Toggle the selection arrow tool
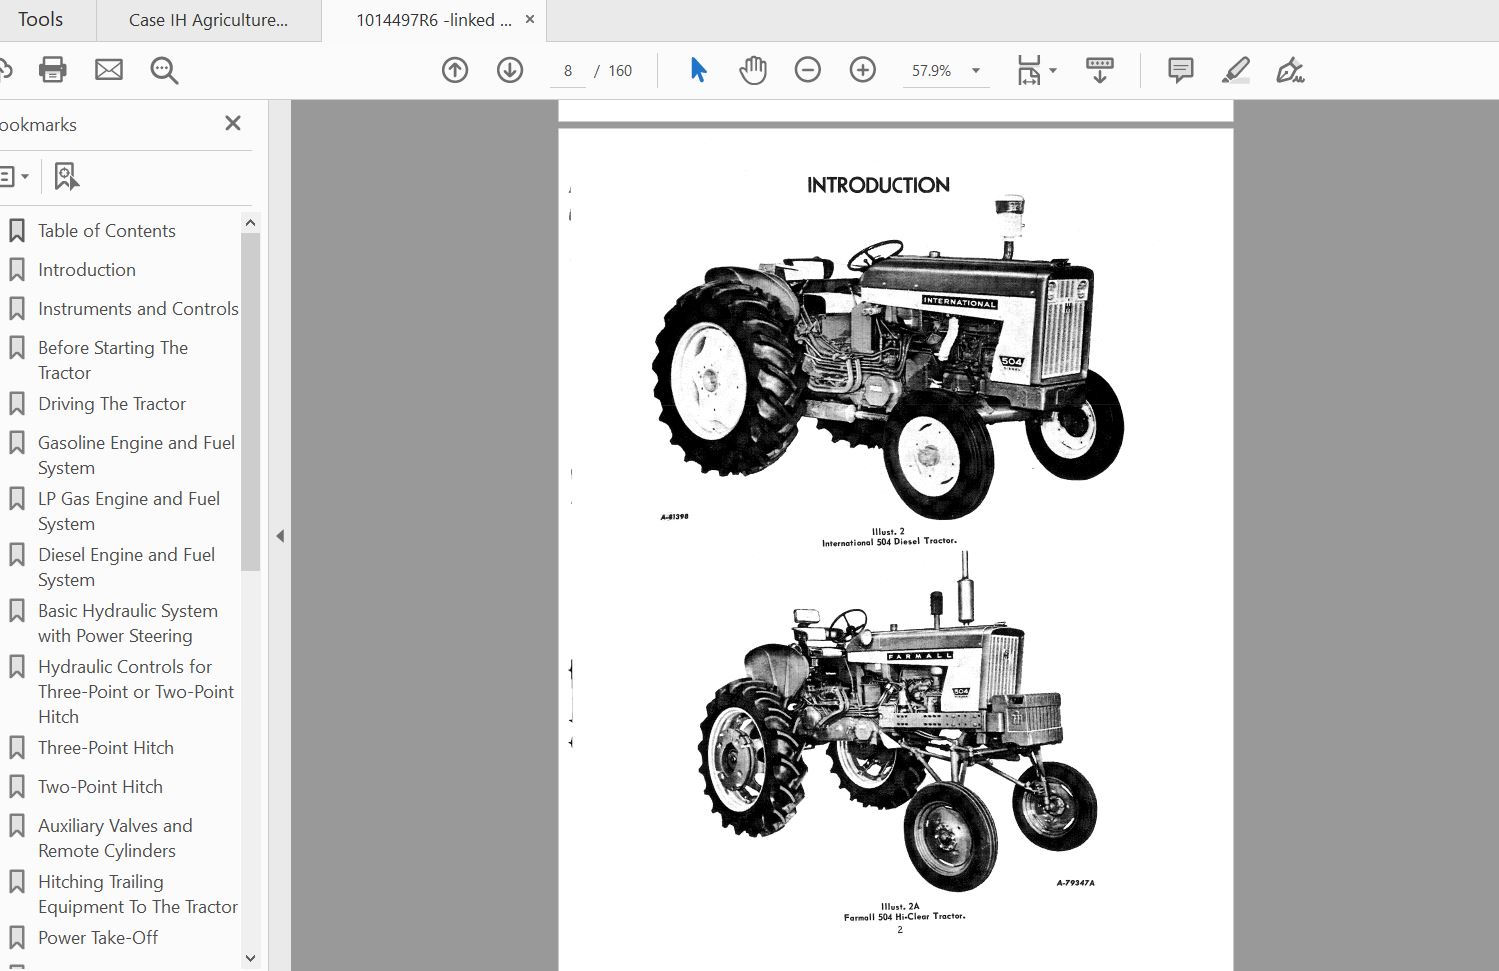1499x971 pixels. (697, 70)
